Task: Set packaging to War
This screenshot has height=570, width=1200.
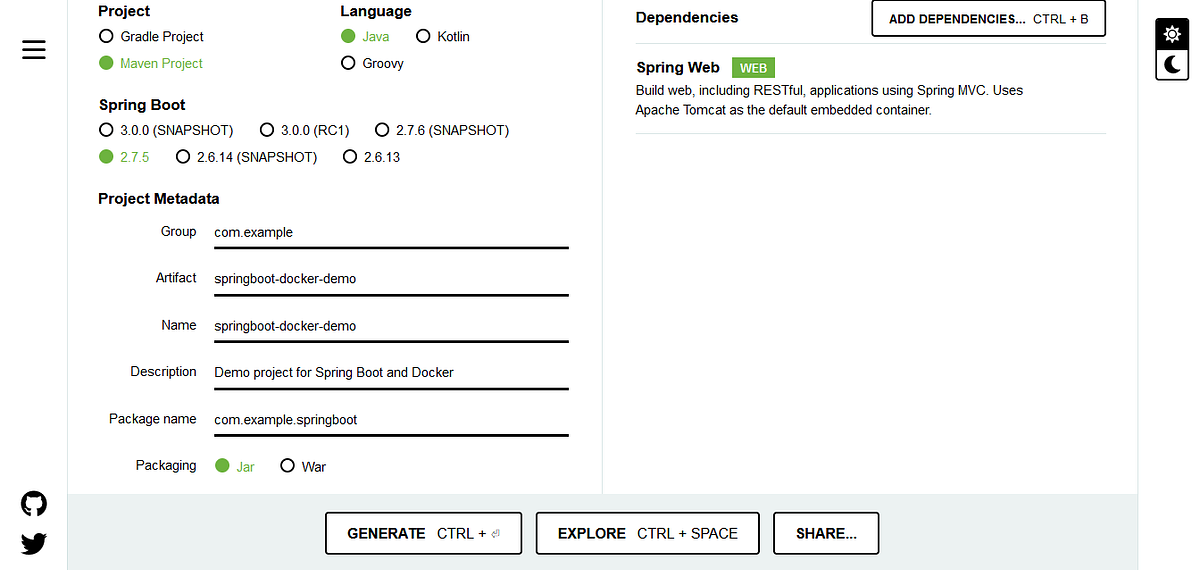Action: (x=303, y=467)
